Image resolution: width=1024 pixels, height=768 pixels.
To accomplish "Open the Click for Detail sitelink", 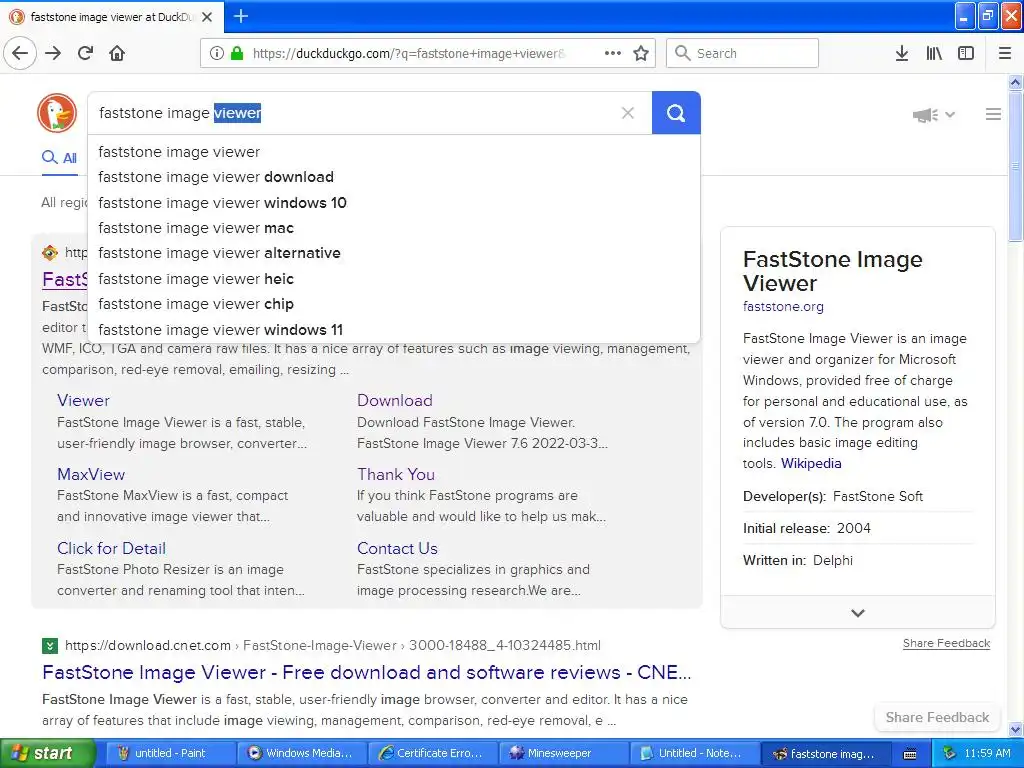I will [x=111, y=549].
